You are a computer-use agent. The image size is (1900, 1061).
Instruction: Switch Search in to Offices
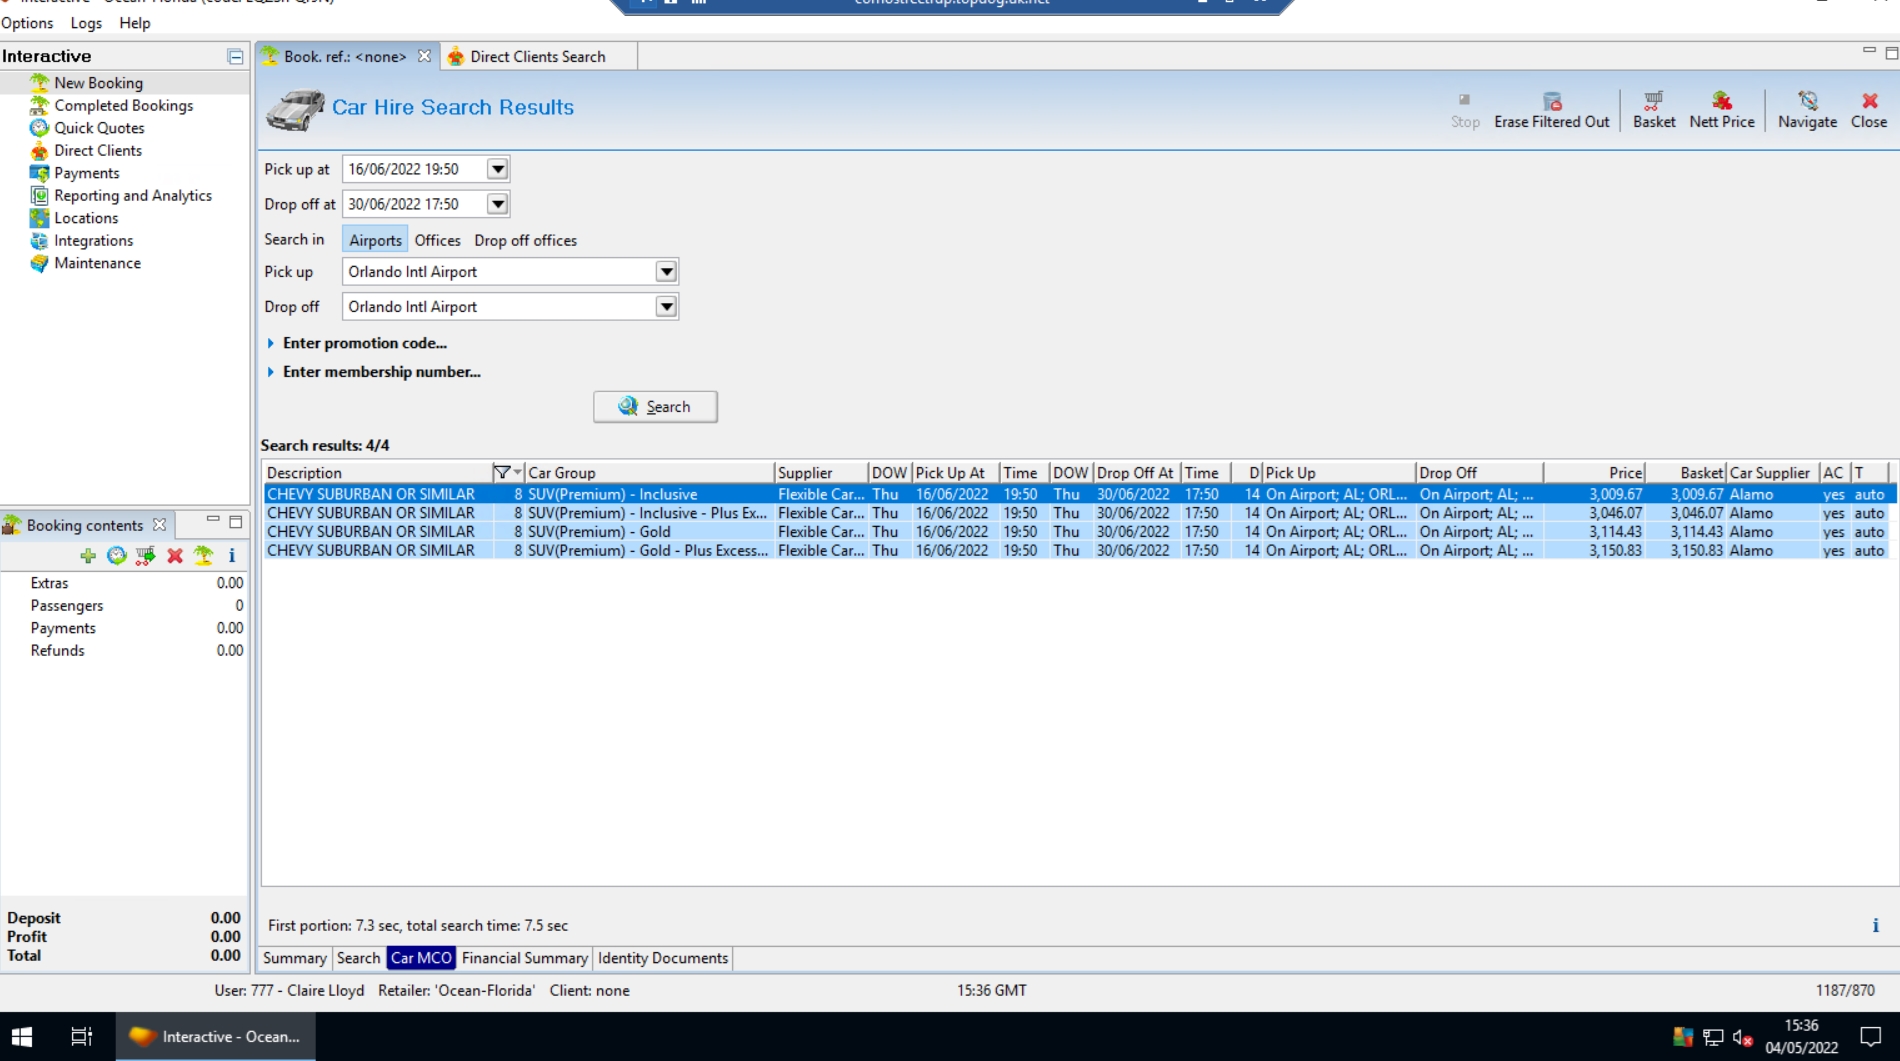[x=437, y=240]
